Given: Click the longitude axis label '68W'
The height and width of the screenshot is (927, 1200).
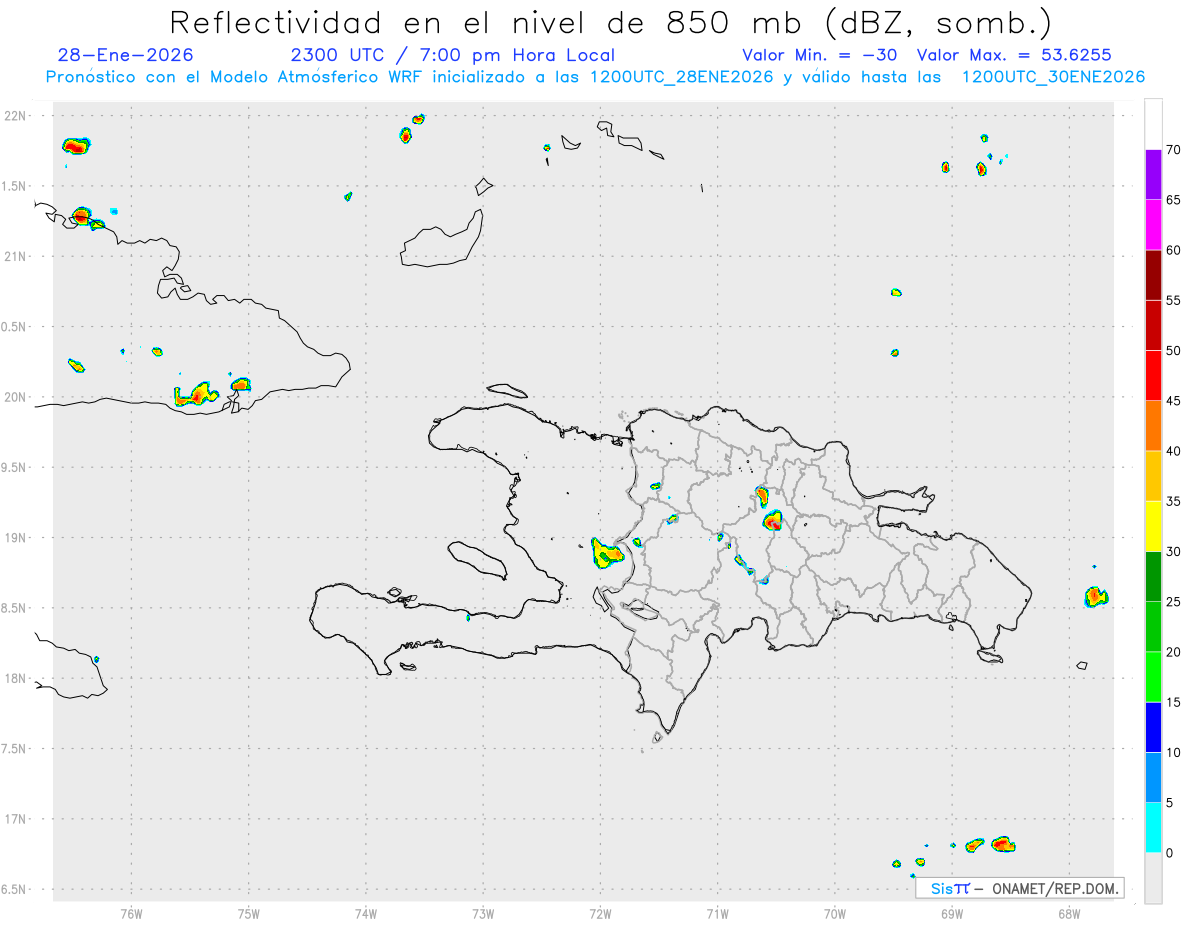Looking at the screenshot, I should [x=1068, y=914].
